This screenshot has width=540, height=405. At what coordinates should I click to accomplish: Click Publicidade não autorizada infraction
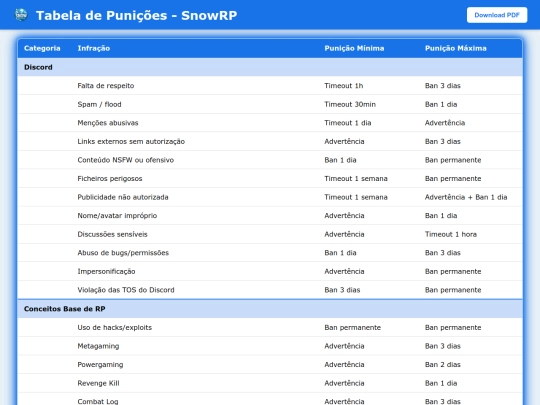click(x=123, y=197)
